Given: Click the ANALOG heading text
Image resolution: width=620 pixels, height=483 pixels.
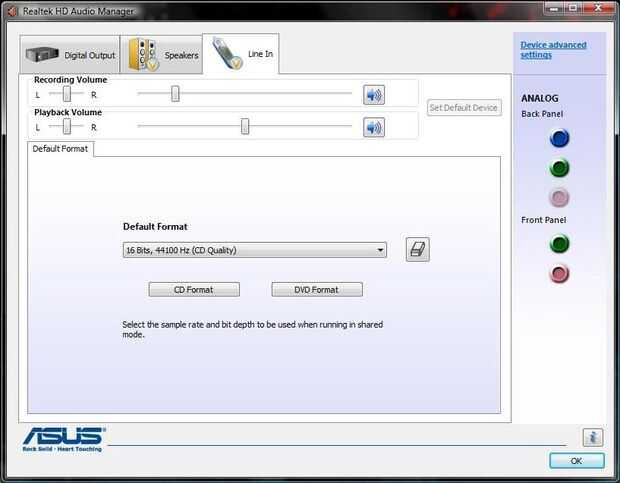Looking at the screenshot, I should point(540,98).
